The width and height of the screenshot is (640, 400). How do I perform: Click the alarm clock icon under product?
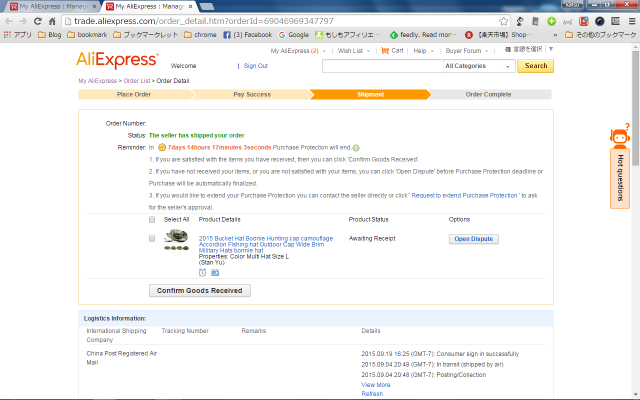[202, 273]
